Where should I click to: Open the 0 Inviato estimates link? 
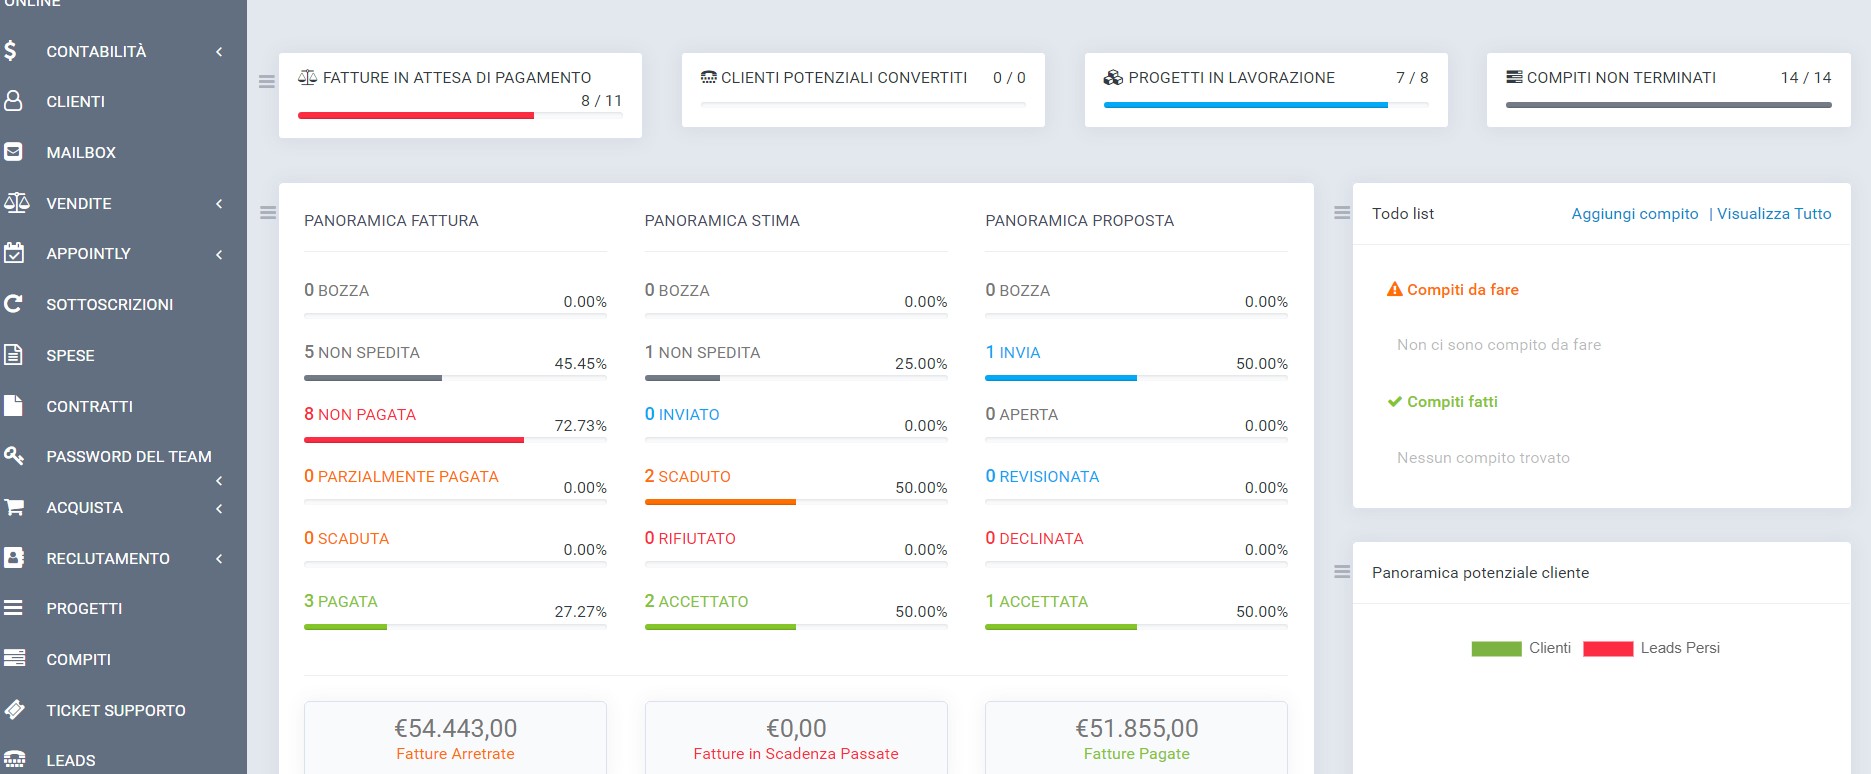(682, 414)
